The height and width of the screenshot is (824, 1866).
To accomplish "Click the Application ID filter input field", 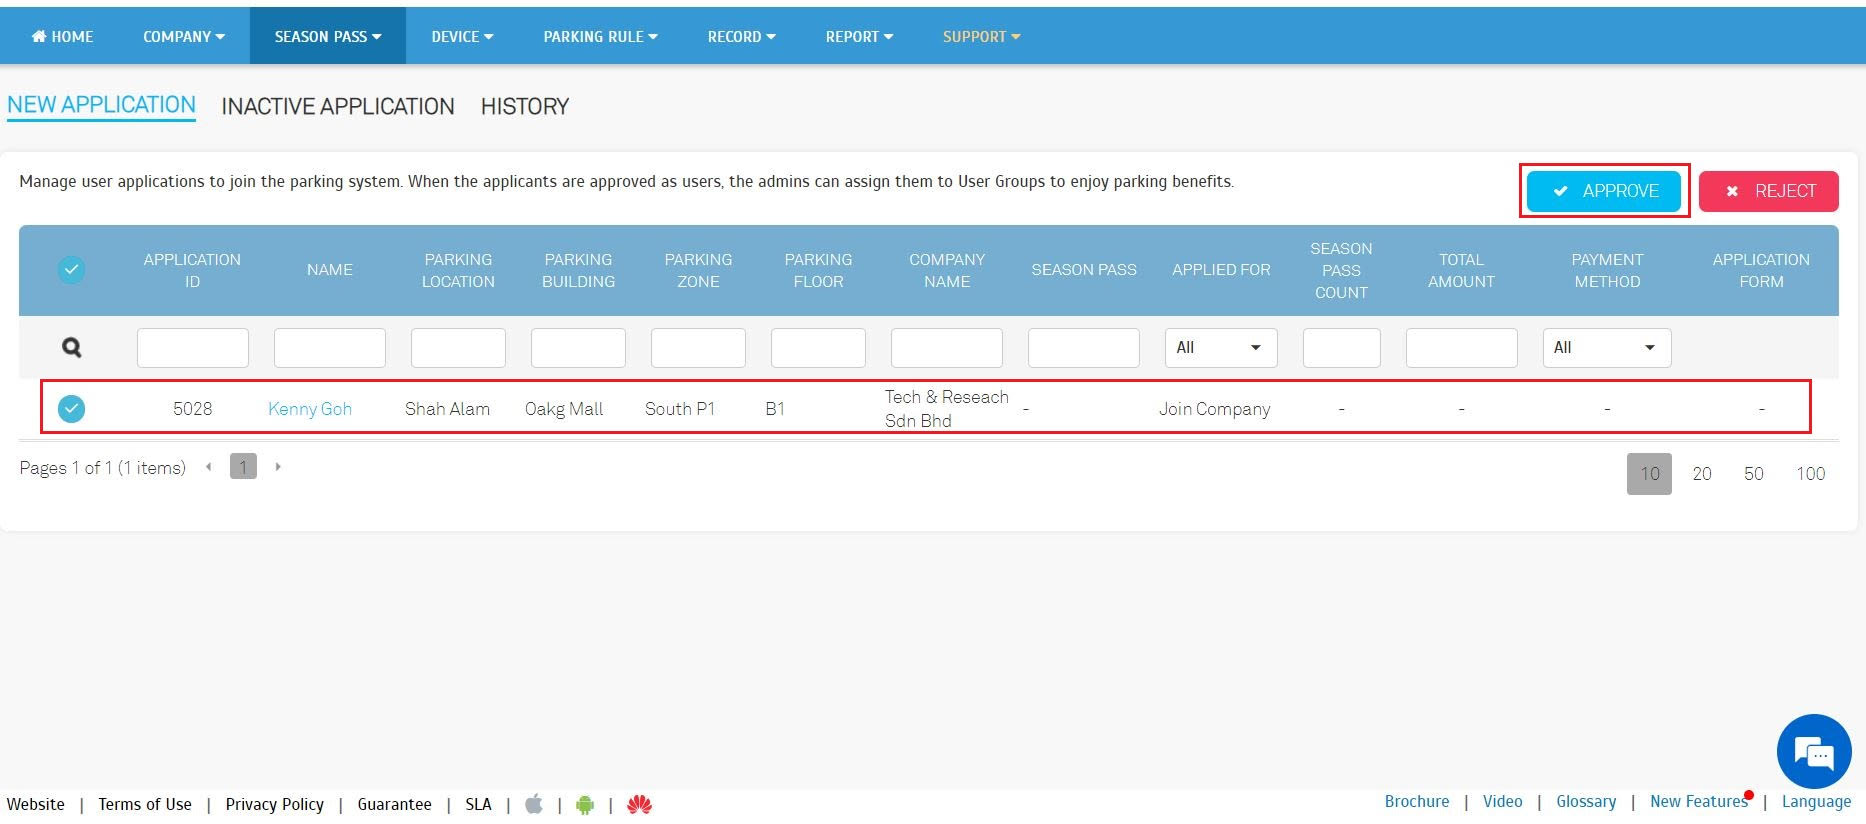I will (x=192, y=348).
